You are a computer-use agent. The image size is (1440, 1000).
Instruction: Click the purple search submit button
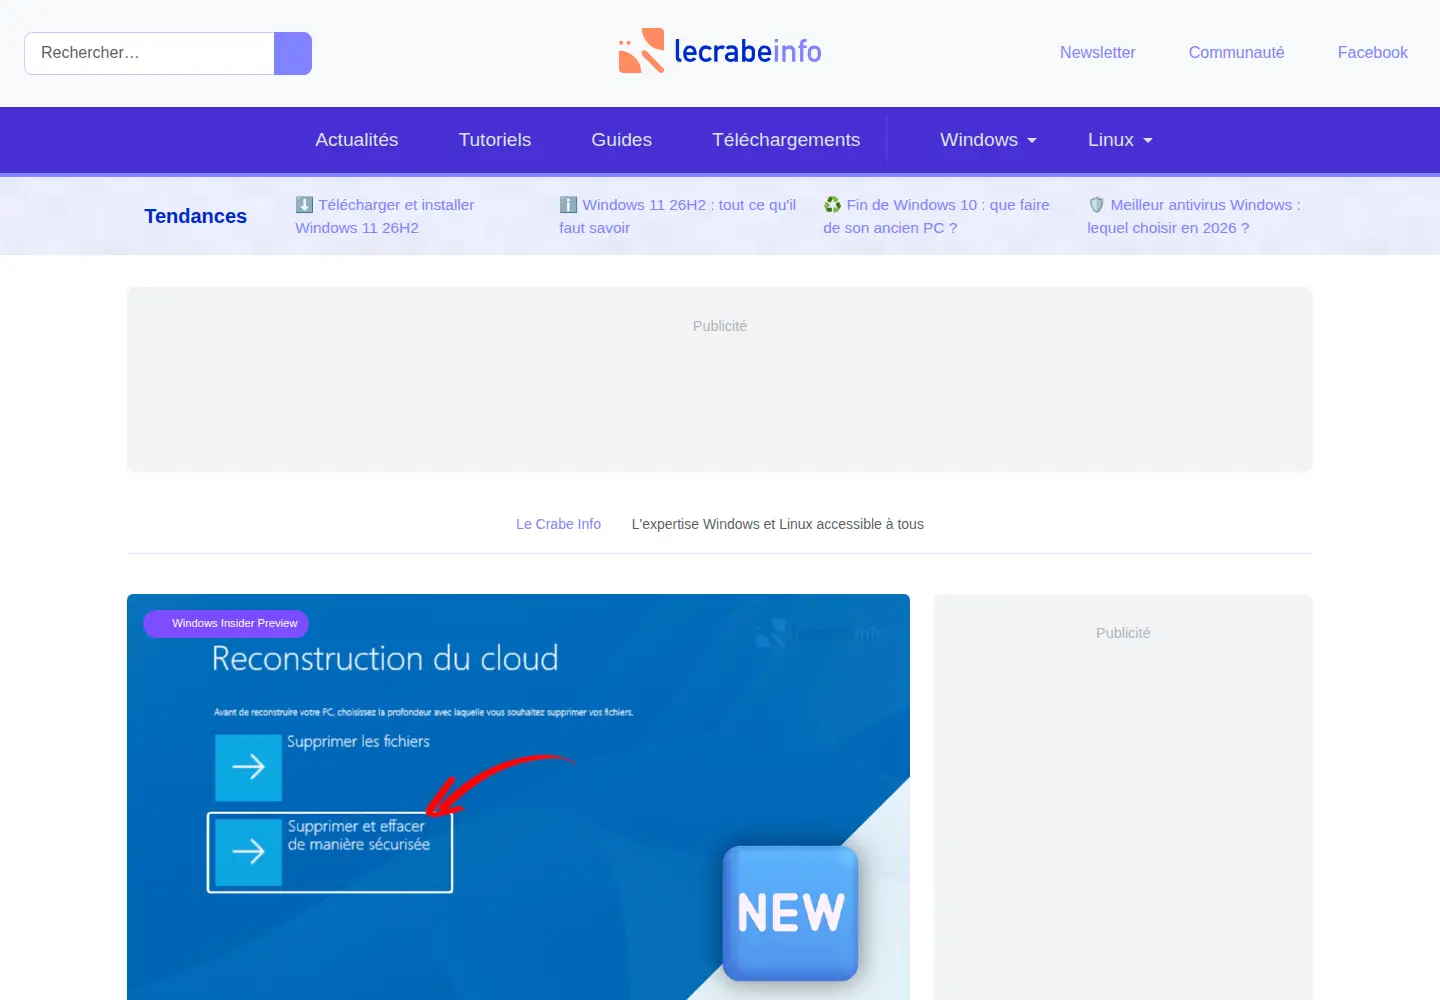click(293, 53)
